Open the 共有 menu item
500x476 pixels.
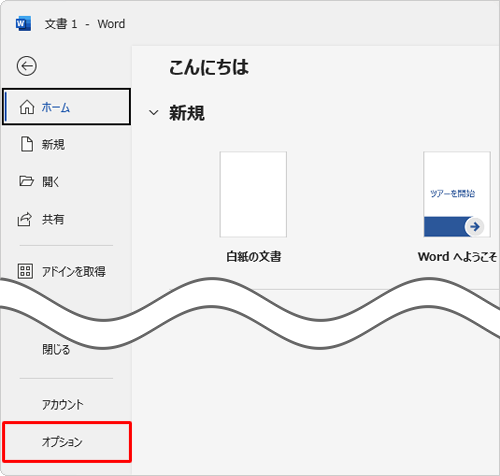pyautogui.click(x=66, y=219)
